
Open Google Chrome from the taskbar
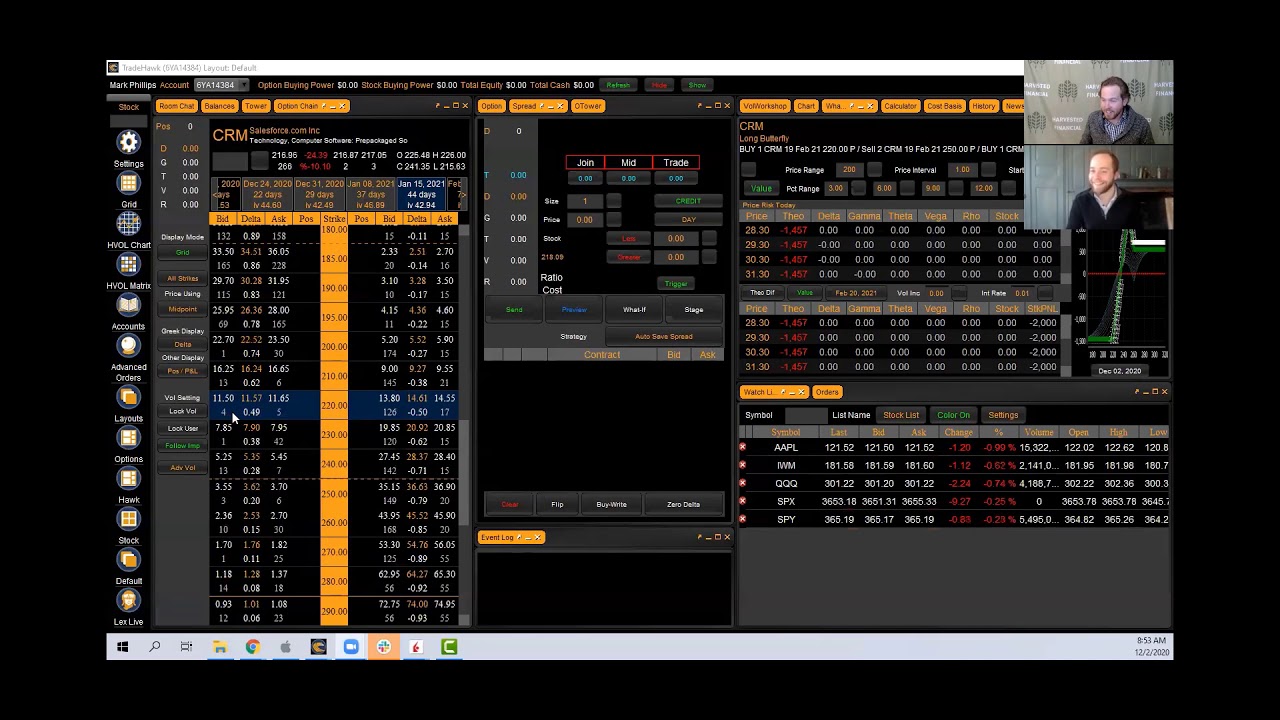[x=252, y=647]
